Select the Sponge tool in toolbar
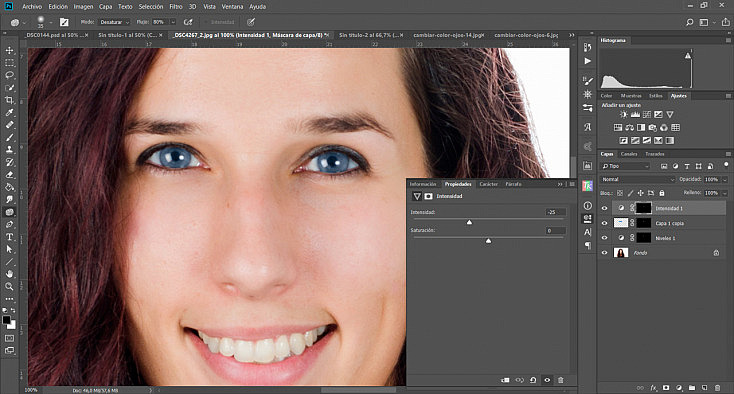This screenshot has width=734, height=394. (x=9, y=212)
